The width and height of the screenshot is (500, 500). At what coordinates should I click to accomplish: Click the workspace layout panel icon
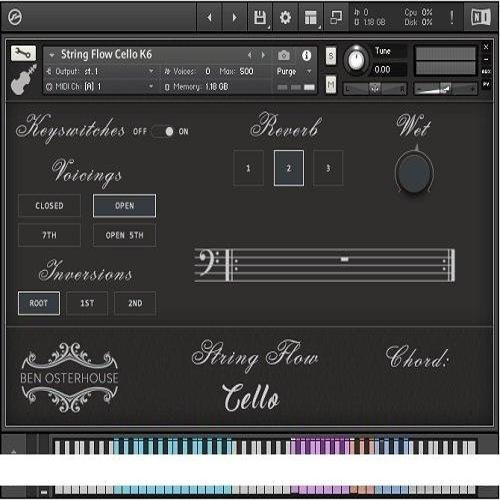[x=310, y=17]
